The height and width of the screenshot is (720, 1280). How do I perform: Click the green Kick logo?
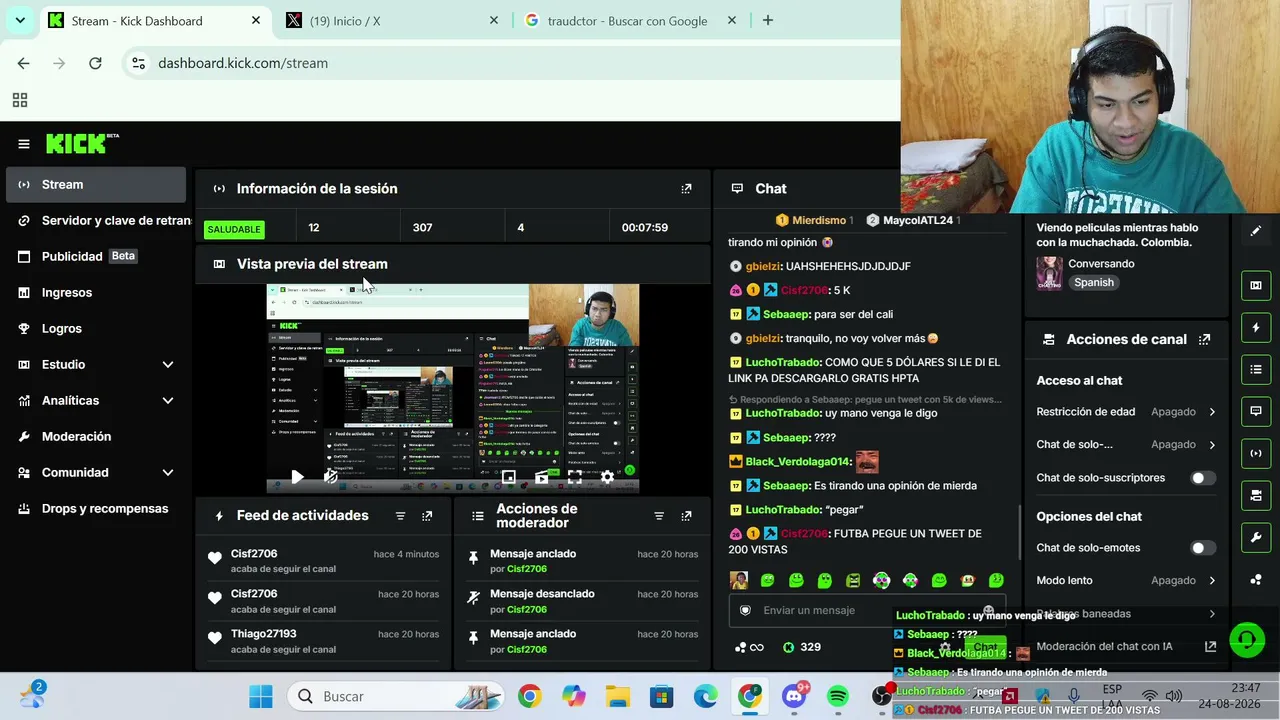[x=81, y=144]
